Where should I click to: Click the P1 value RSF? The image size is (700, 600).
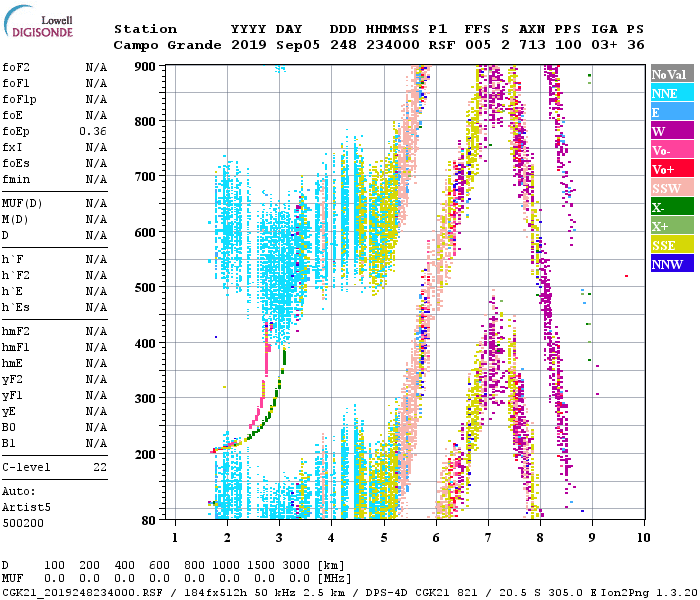pos(442,45)
